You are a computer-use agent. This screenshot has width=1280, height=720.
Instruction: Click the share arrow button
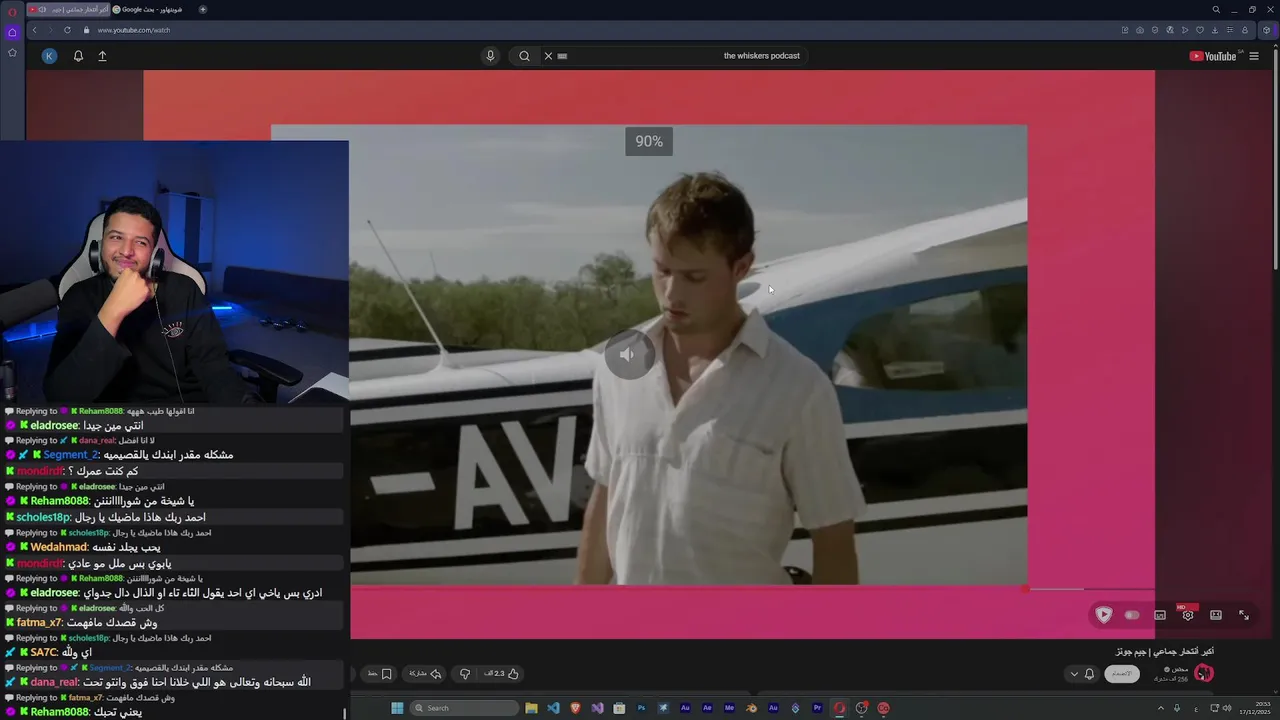coord(426,674)
